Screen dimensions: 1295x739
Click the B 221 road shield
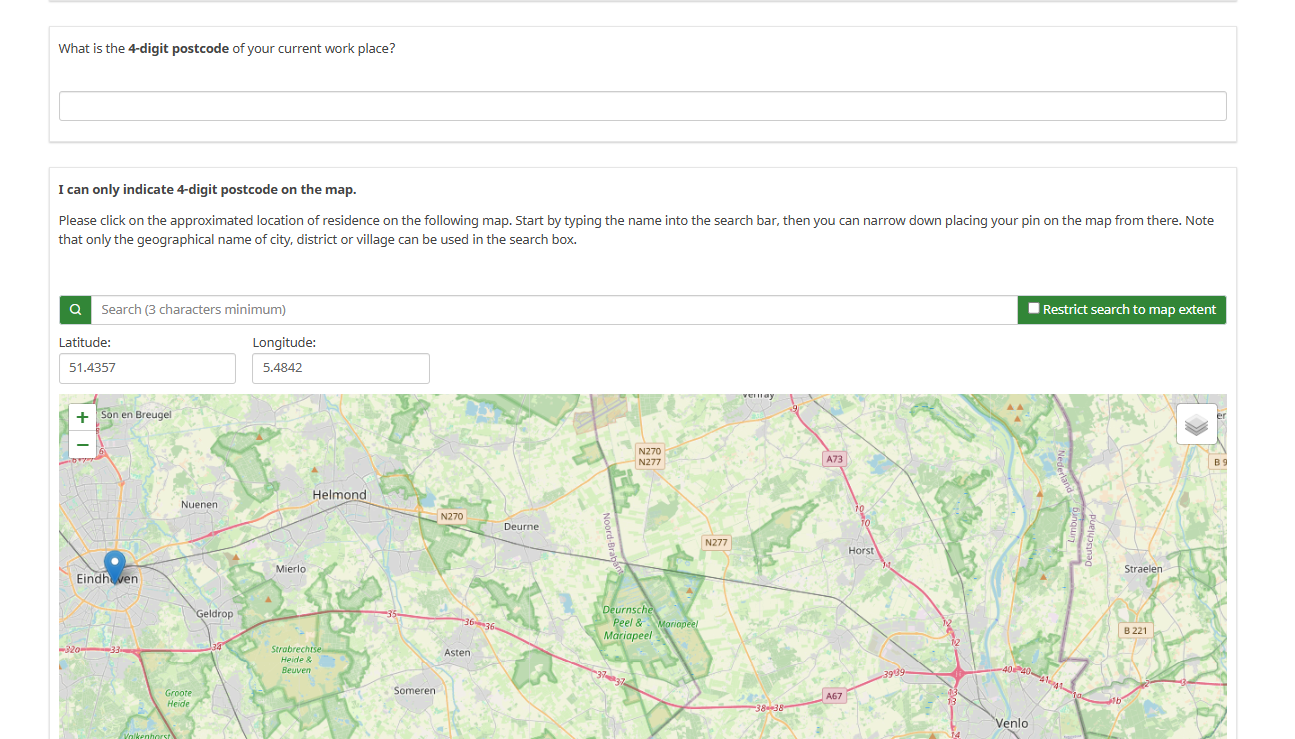pos(1136,630)
